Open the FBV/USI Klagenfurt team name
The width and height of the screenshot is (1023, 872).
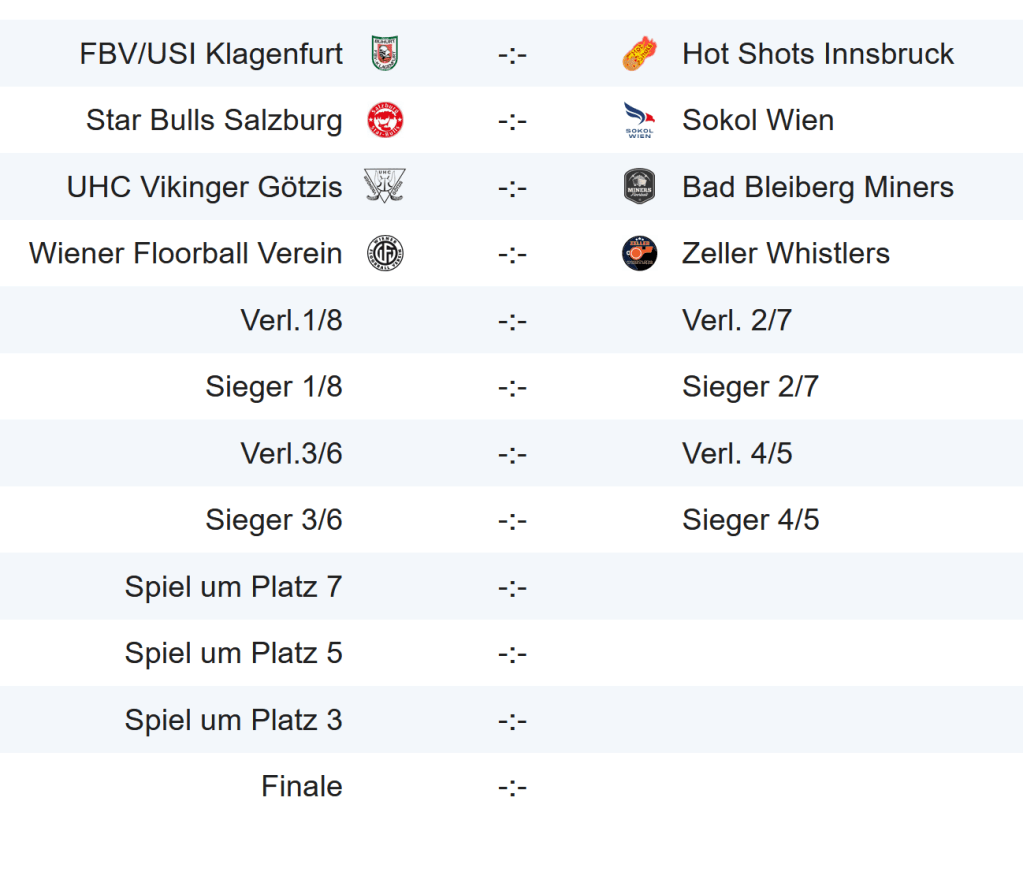point(211,53)
